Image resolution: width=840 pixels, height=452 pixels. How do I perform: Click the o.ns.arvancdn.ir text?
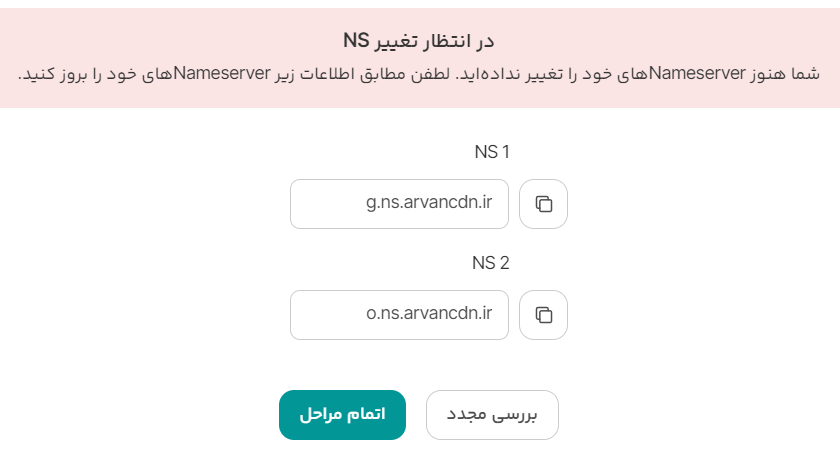429,315
